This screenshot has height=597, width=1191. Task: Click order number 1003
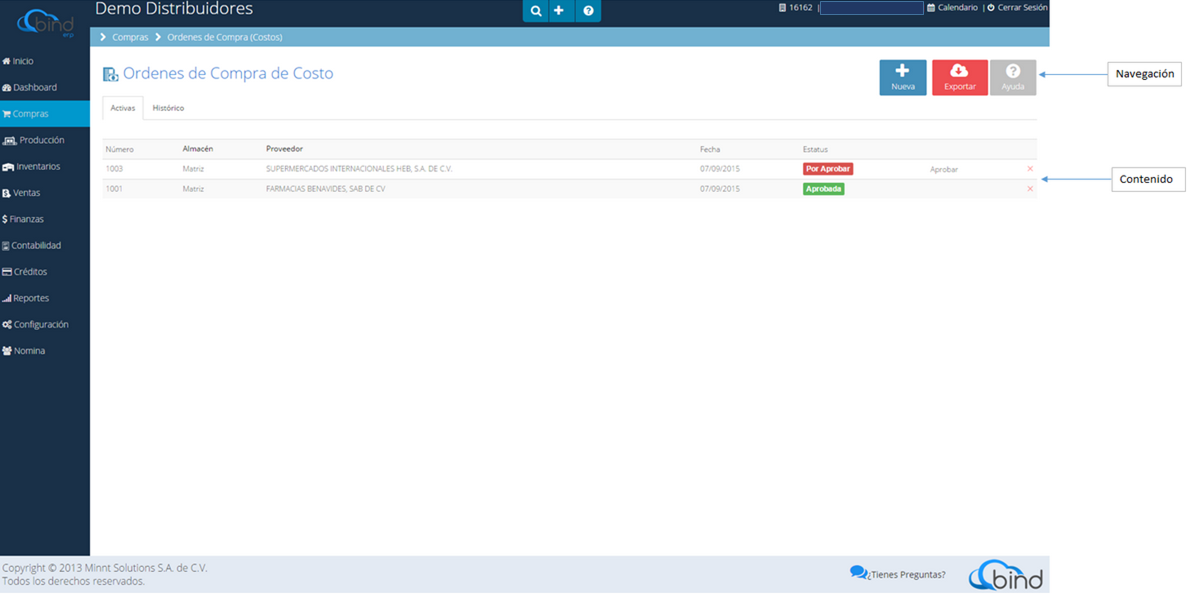tap(114, 169)
